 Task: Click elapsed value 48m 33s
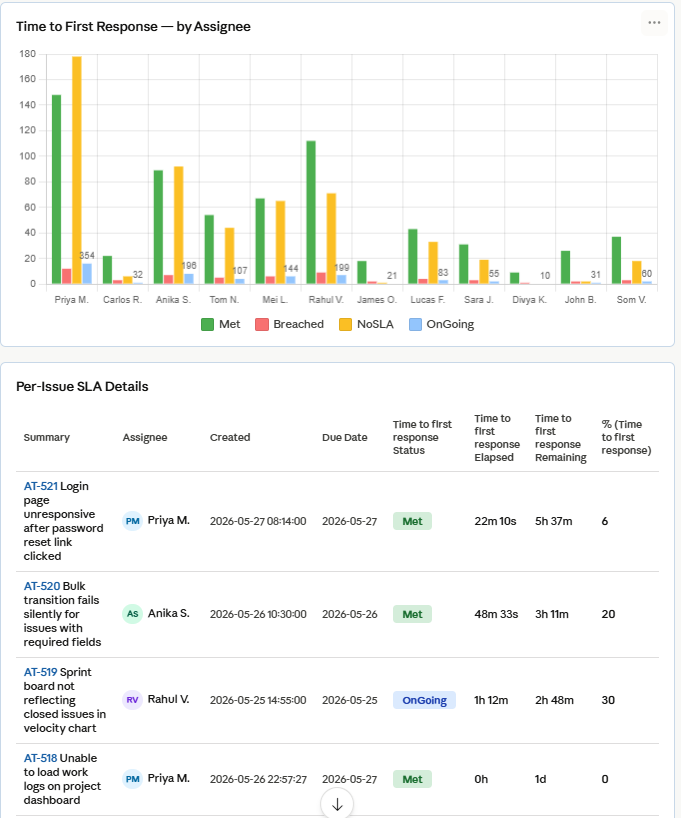(496, 614)
